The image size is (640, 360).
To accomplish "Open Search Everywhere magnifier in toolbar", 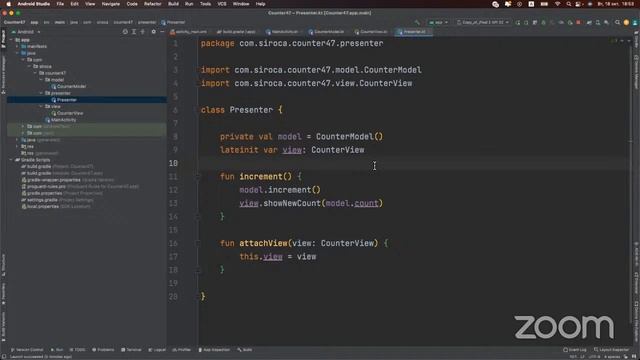I will pyautogui.click(x=617, y=22).
